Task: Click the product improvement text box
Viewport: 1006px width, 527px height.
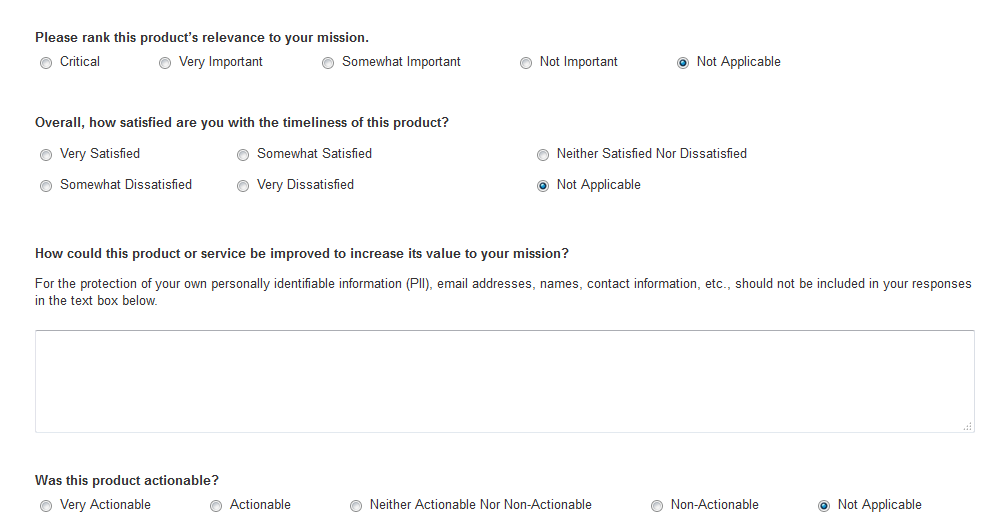Action: coord(504,381)
